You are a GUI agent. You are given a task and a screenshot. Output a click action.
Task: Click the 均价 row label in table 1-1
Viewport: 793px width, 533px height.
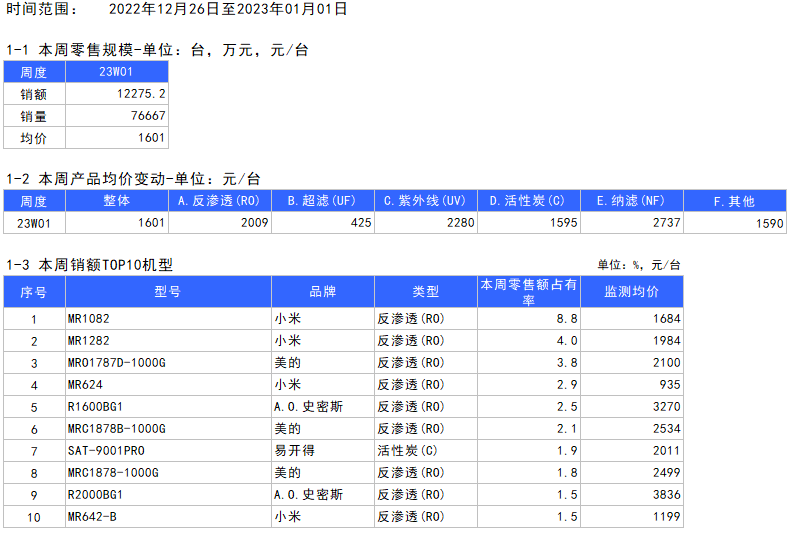[33, 138]
